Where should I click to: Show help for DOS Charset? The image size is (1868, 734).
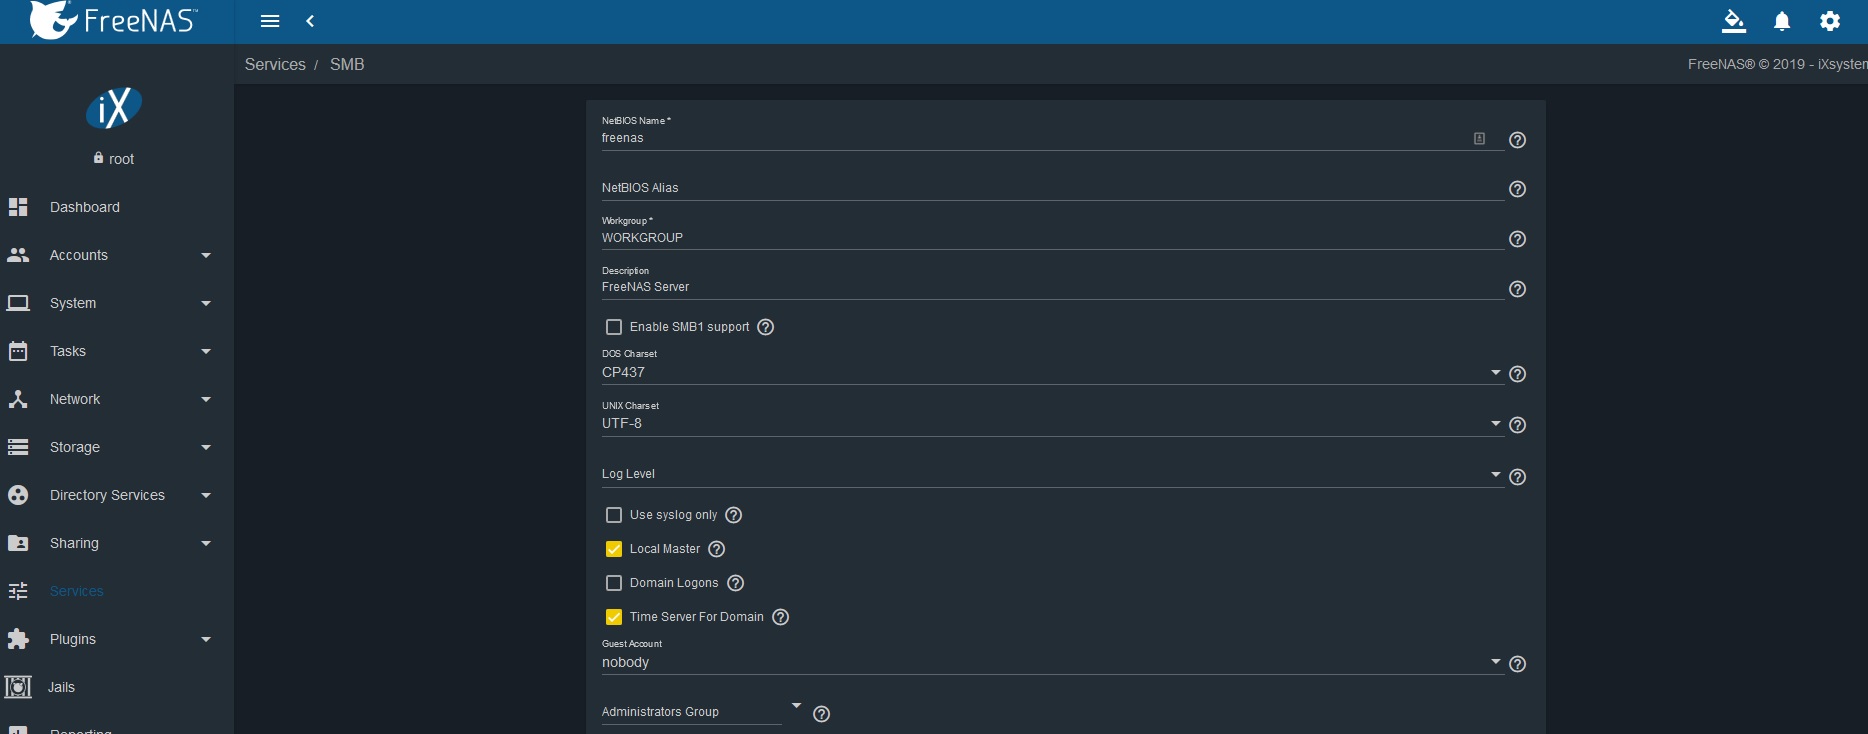tap(1517, 374)
